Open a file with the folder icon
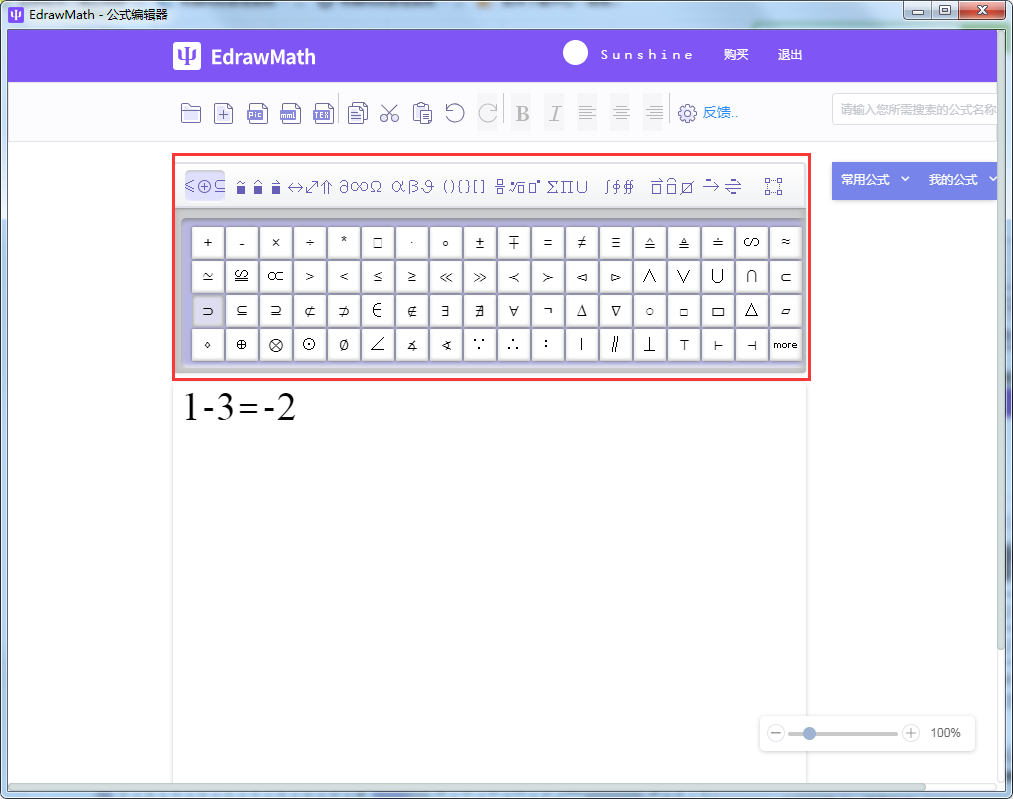Viewport: 1013px width, 799px height. (x=191, y=113)
